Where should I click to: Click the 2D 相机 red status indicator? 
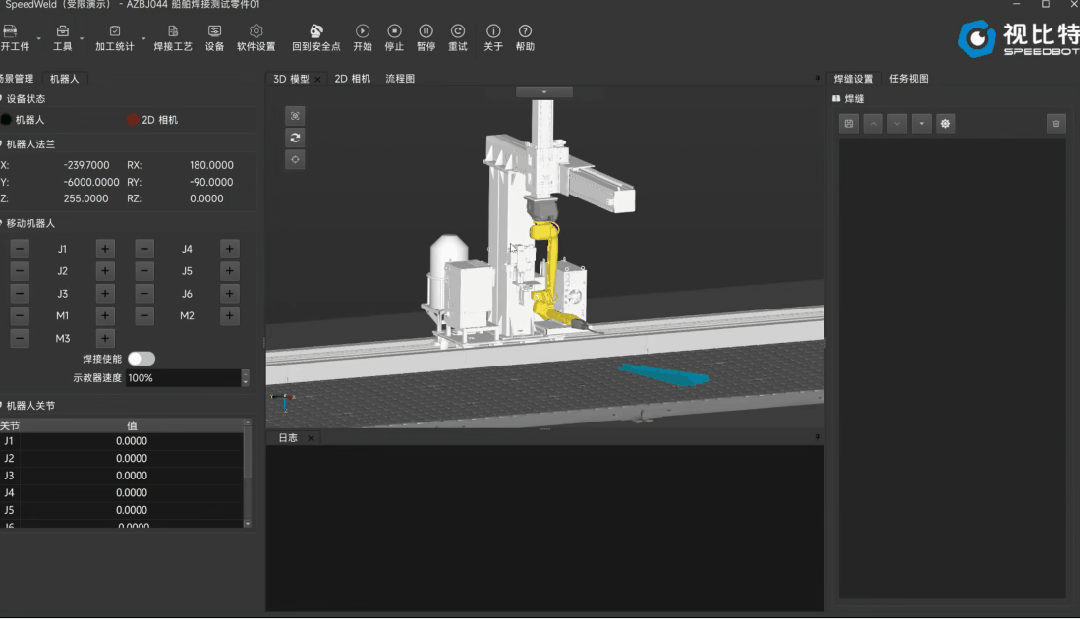(133, 120)
